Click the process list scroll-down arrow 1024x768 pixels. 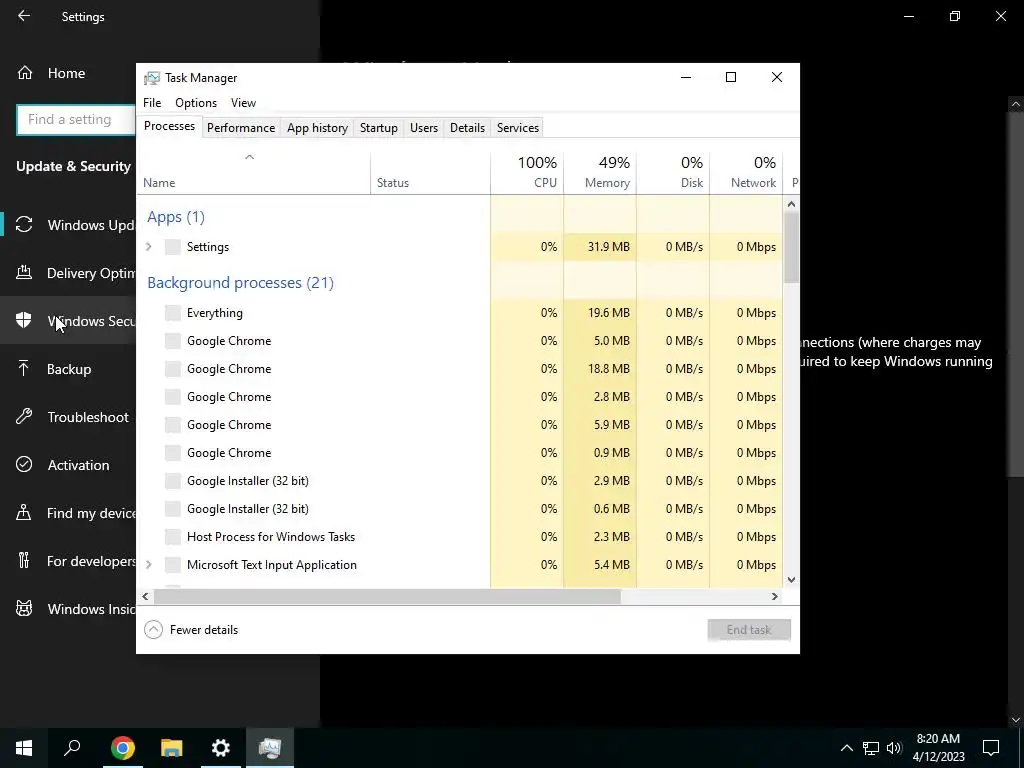click(791, 579)
